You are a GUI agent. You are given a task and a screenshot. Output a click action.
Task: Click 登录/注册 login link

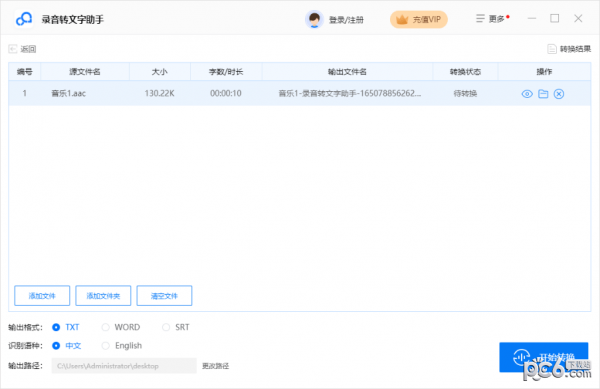point(346,20)
